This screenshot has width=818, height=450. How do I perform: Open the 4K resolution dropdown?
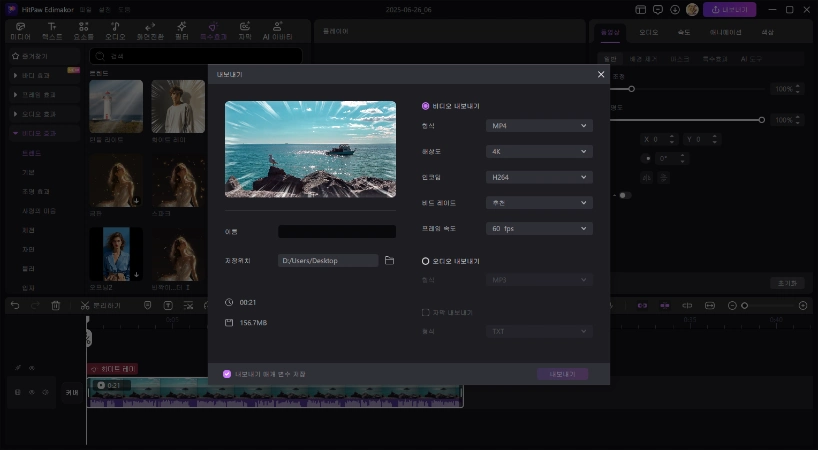[539, 151]
